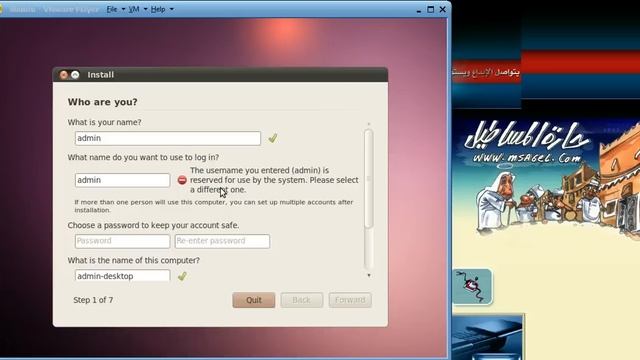The height and width of the screenshot is (360, 640).
Task: Close the Install dialog with red button
Action: click(x=64, y=75)
